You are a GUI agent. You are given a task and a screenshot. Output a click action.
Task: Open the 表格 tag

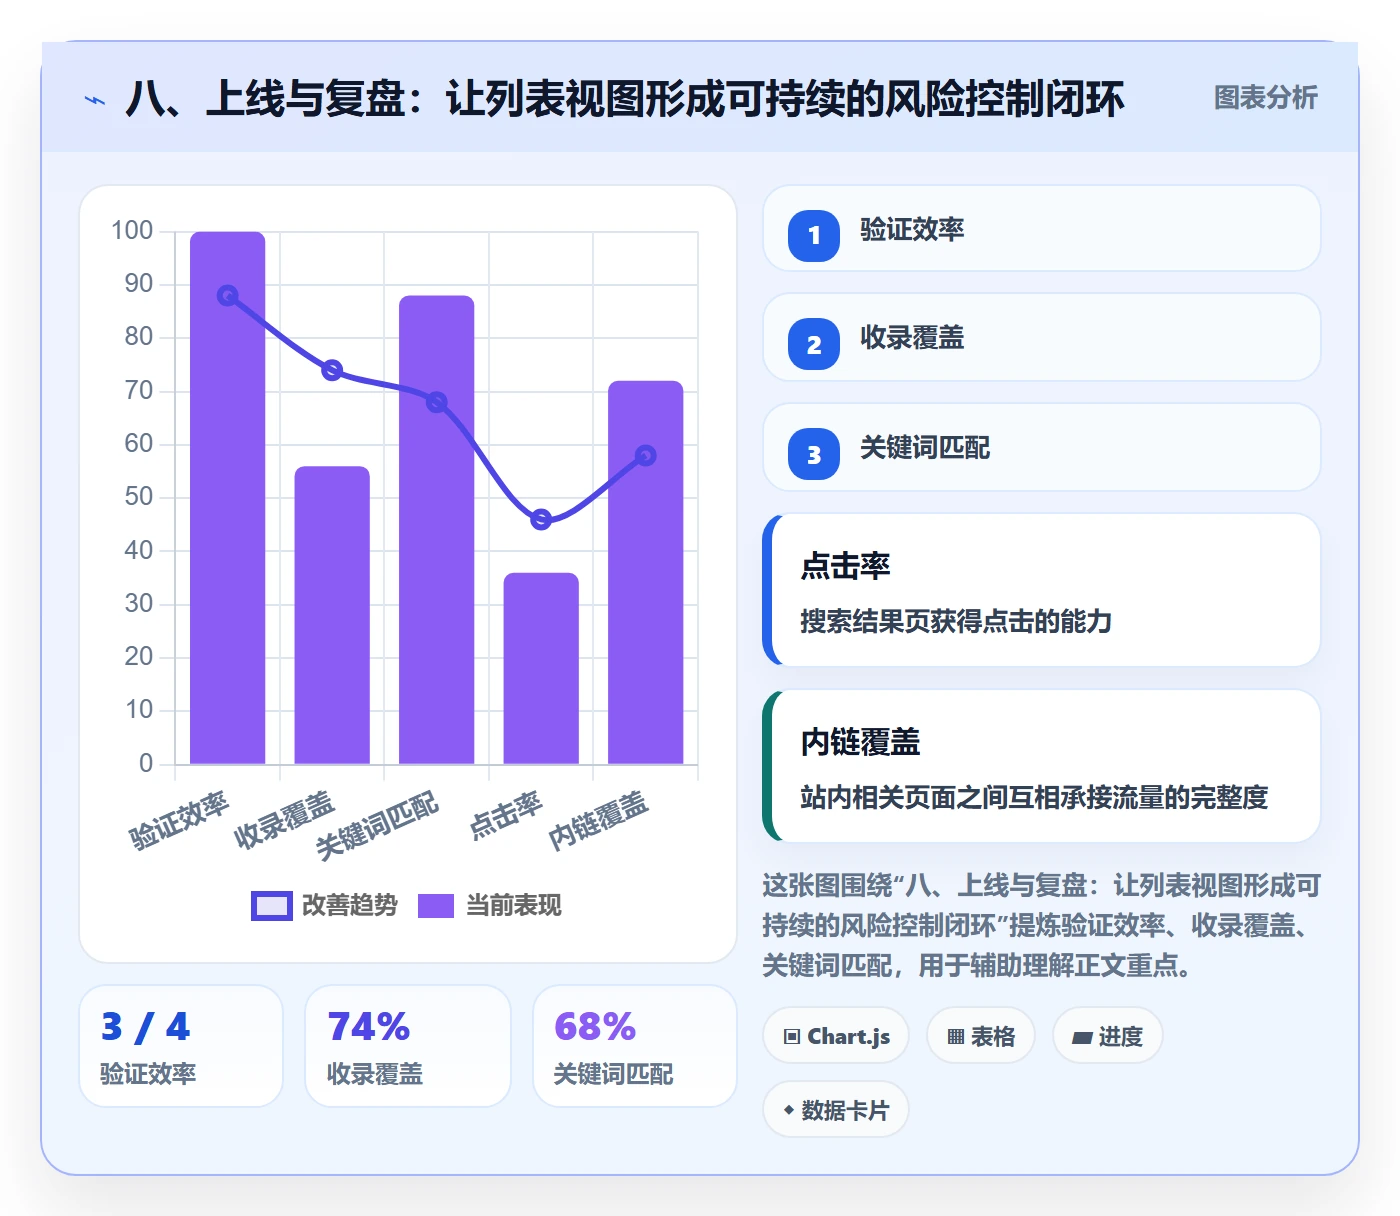981,1036
